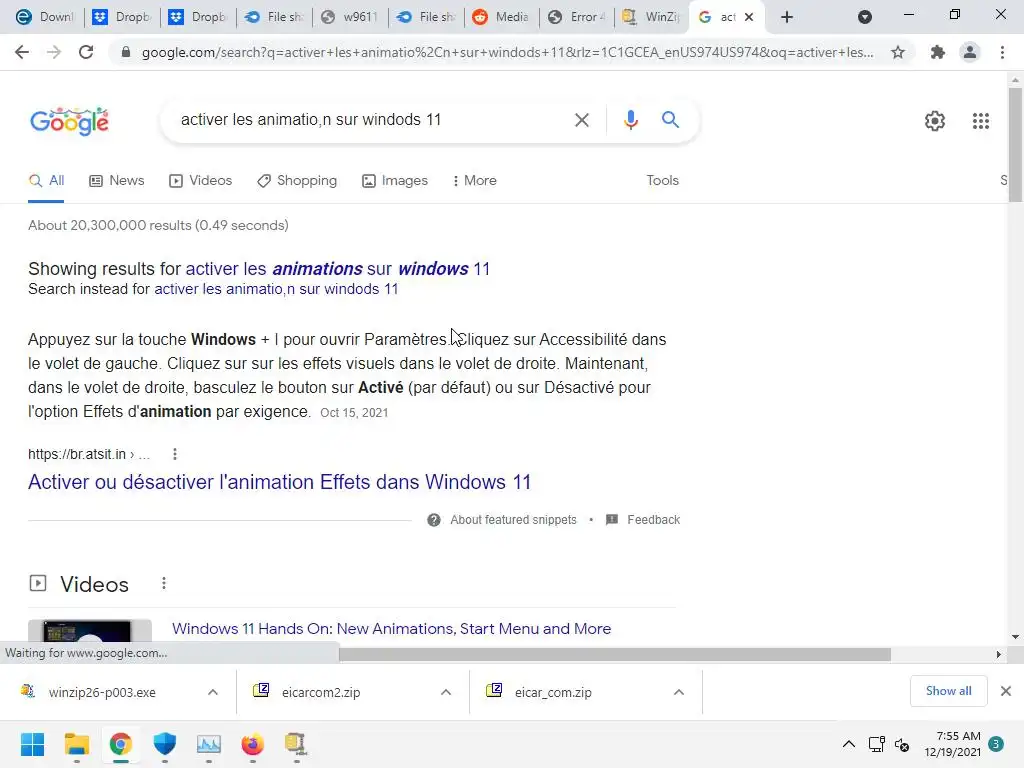Screen dimensions: 1024x768
Task: Click the Chrome forward arrow
Action: [54, 52]
